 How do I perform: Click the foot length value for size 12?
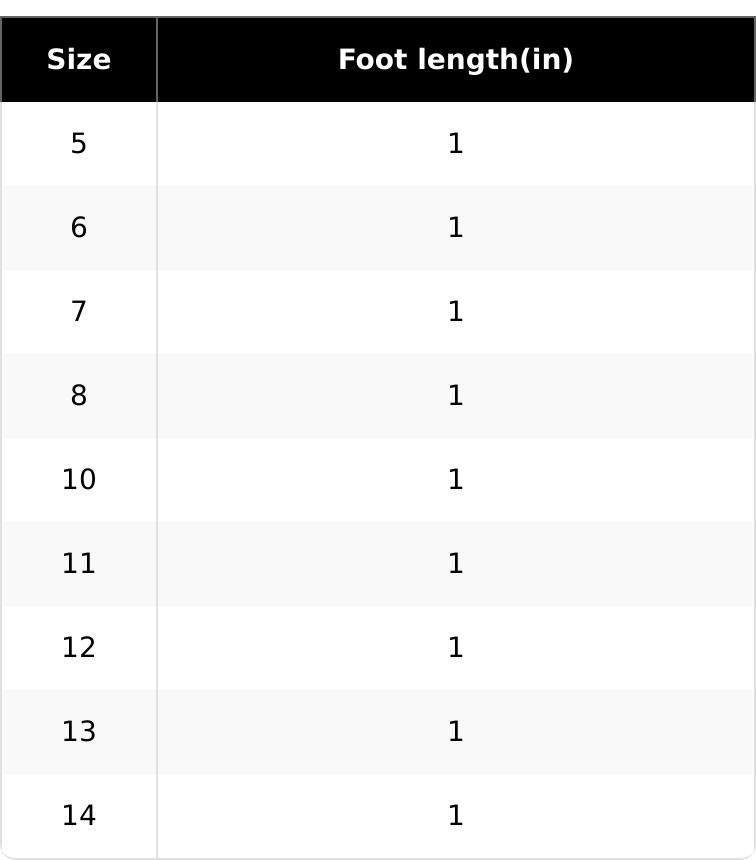(x=455, y=648)
